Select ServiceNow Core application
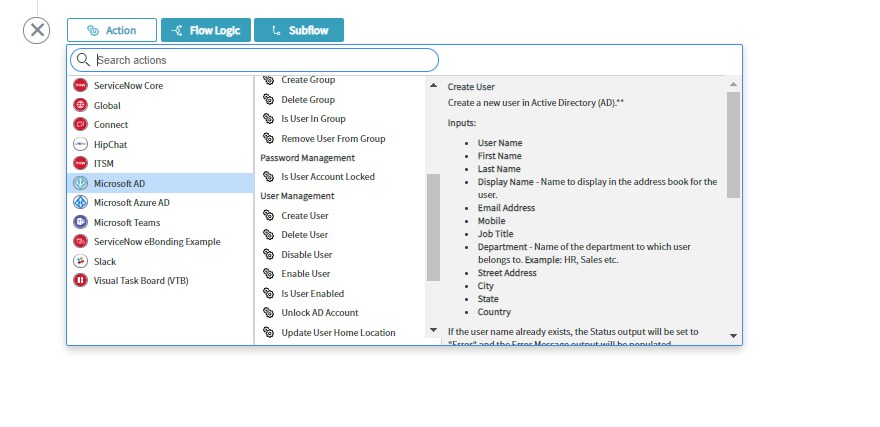880x427 pixels. (161, 85)
